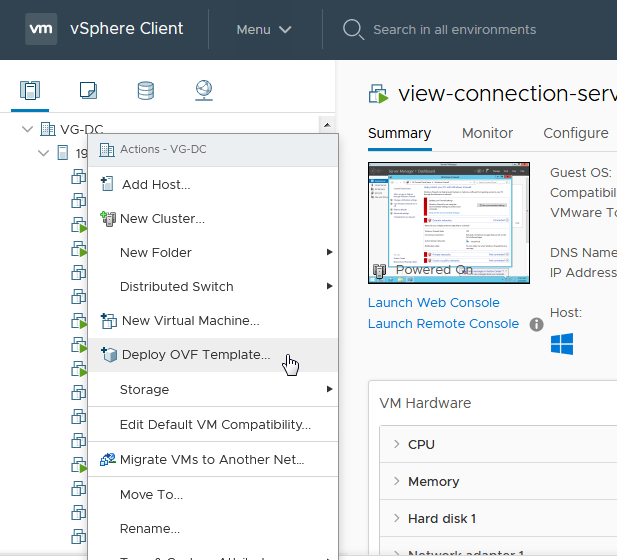This screenshot has height=560, width=617.
Task: Click the New Virtual Machine icon
Action: [109, 321]
